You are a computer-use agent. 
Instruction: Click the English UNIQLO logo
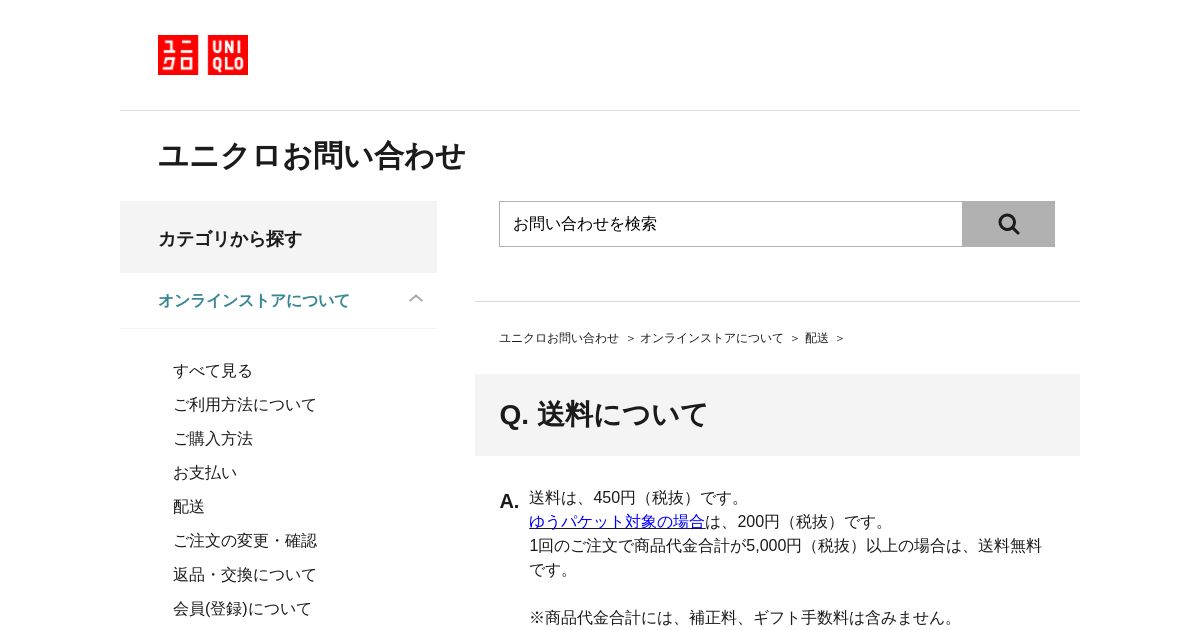228,55
